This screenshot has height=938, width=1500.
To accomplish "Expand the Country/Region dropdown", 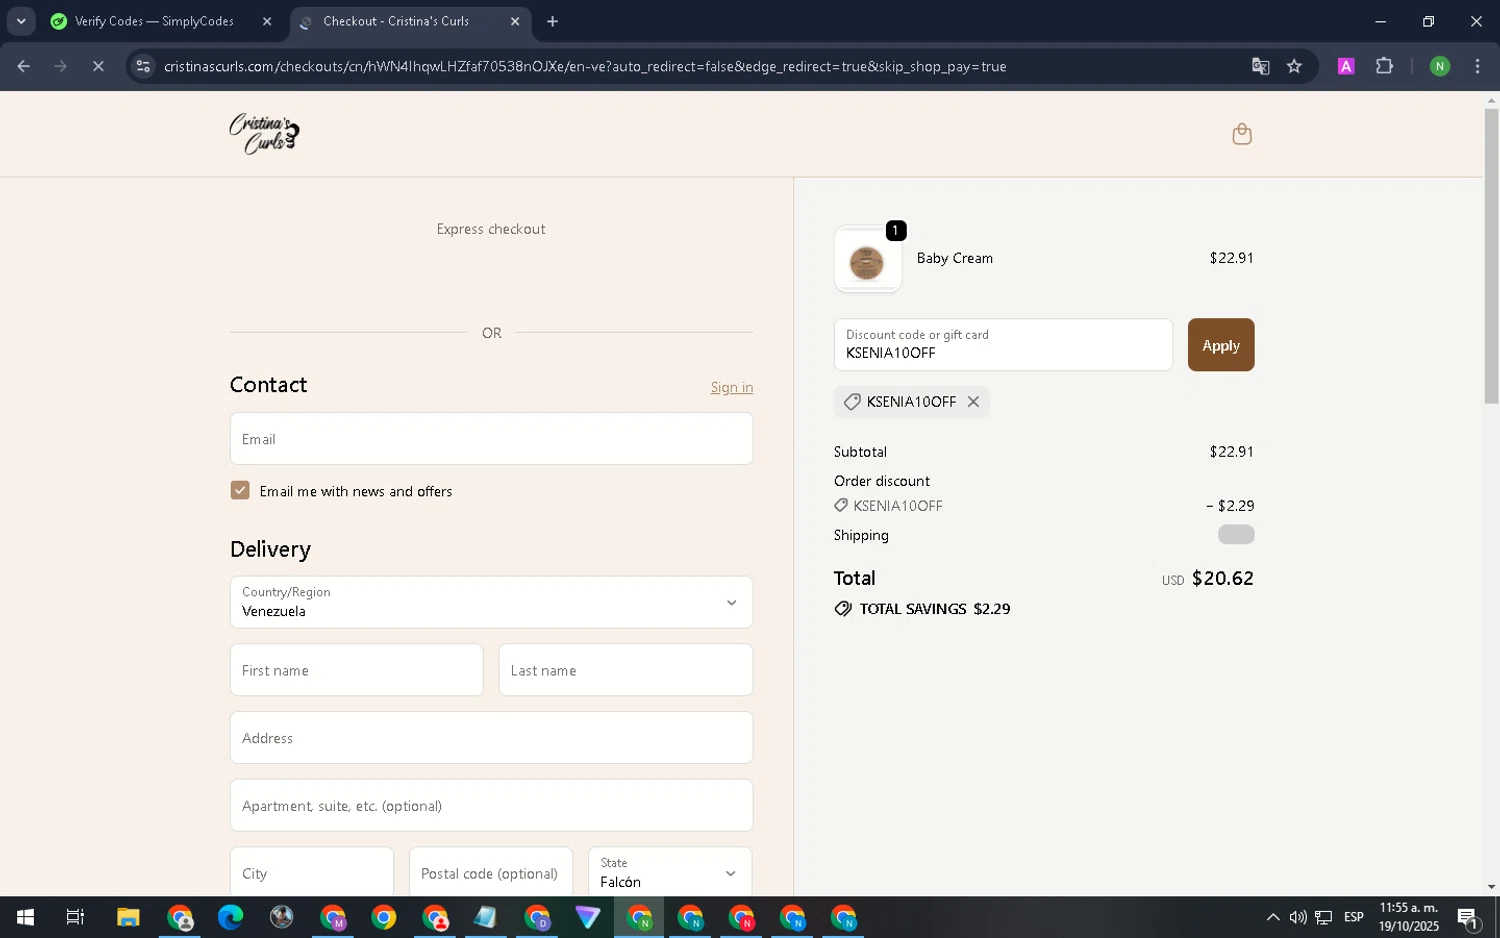I will (491, 602).
